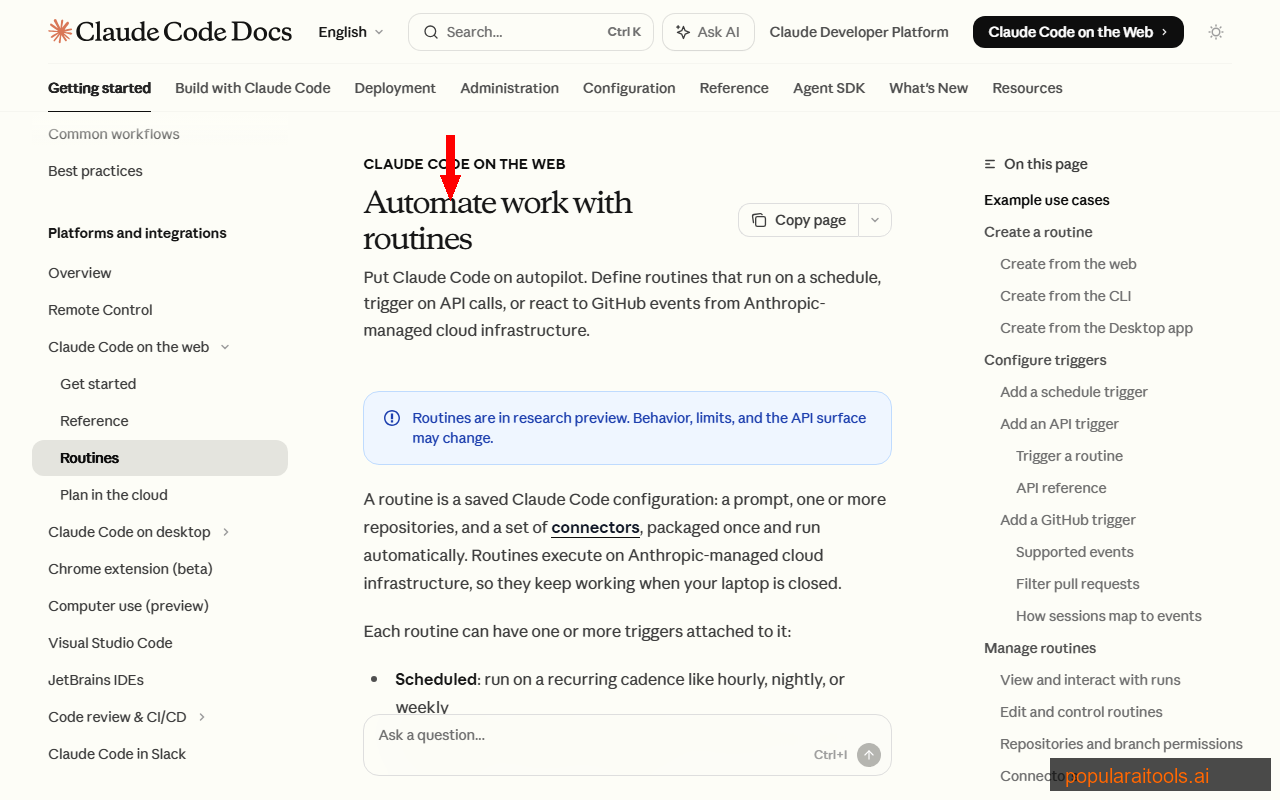This screenshot has height=800, width=1280.
Task: Click the Ask AI sparkle icon
Action: click(686, 31)
